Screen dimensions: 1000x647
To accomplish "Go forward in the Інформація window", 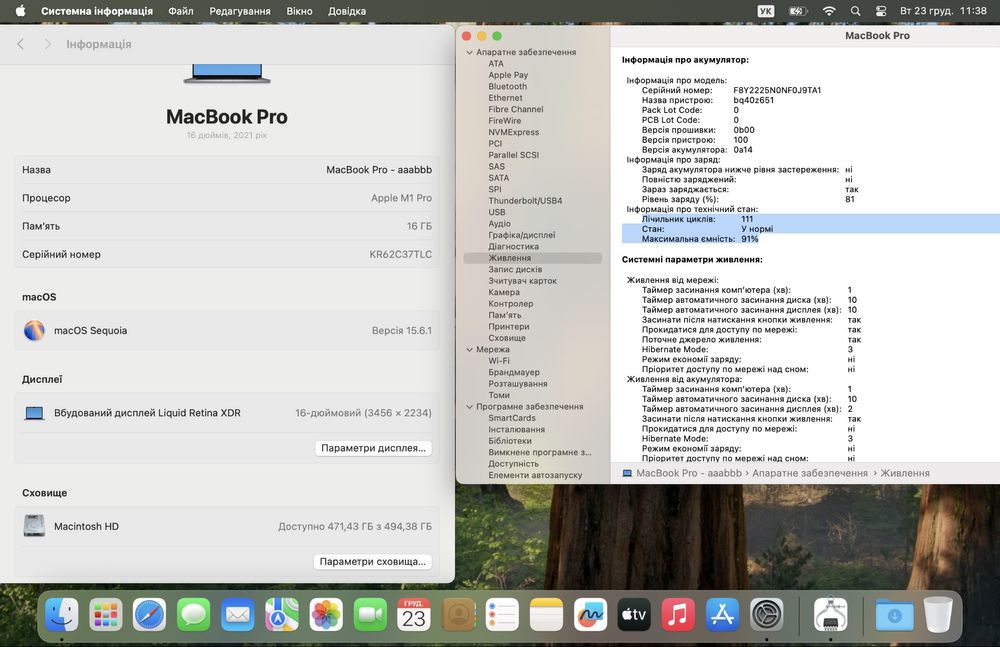I will [x=47, y=44].
